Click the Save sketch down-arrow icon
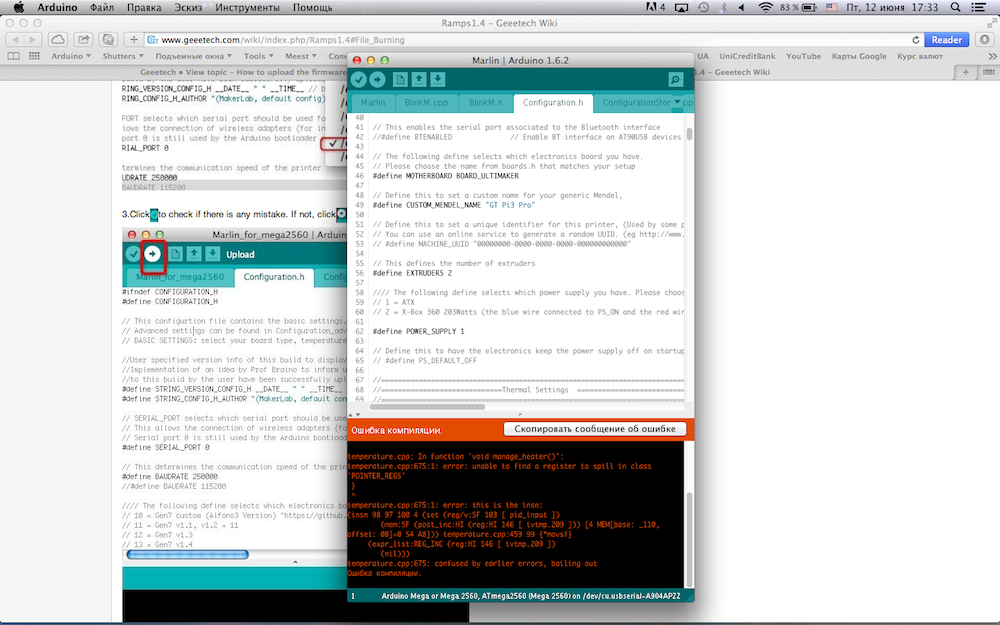The height and width of the screenshot is (625, 1000). (x=438, y=80)
